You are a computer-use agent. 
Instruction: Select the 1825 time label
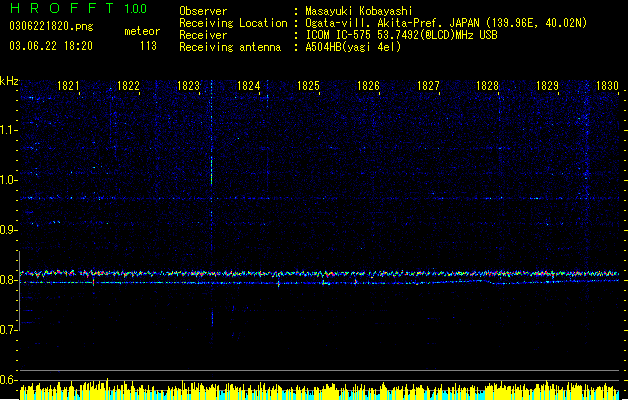pos(308,86)
